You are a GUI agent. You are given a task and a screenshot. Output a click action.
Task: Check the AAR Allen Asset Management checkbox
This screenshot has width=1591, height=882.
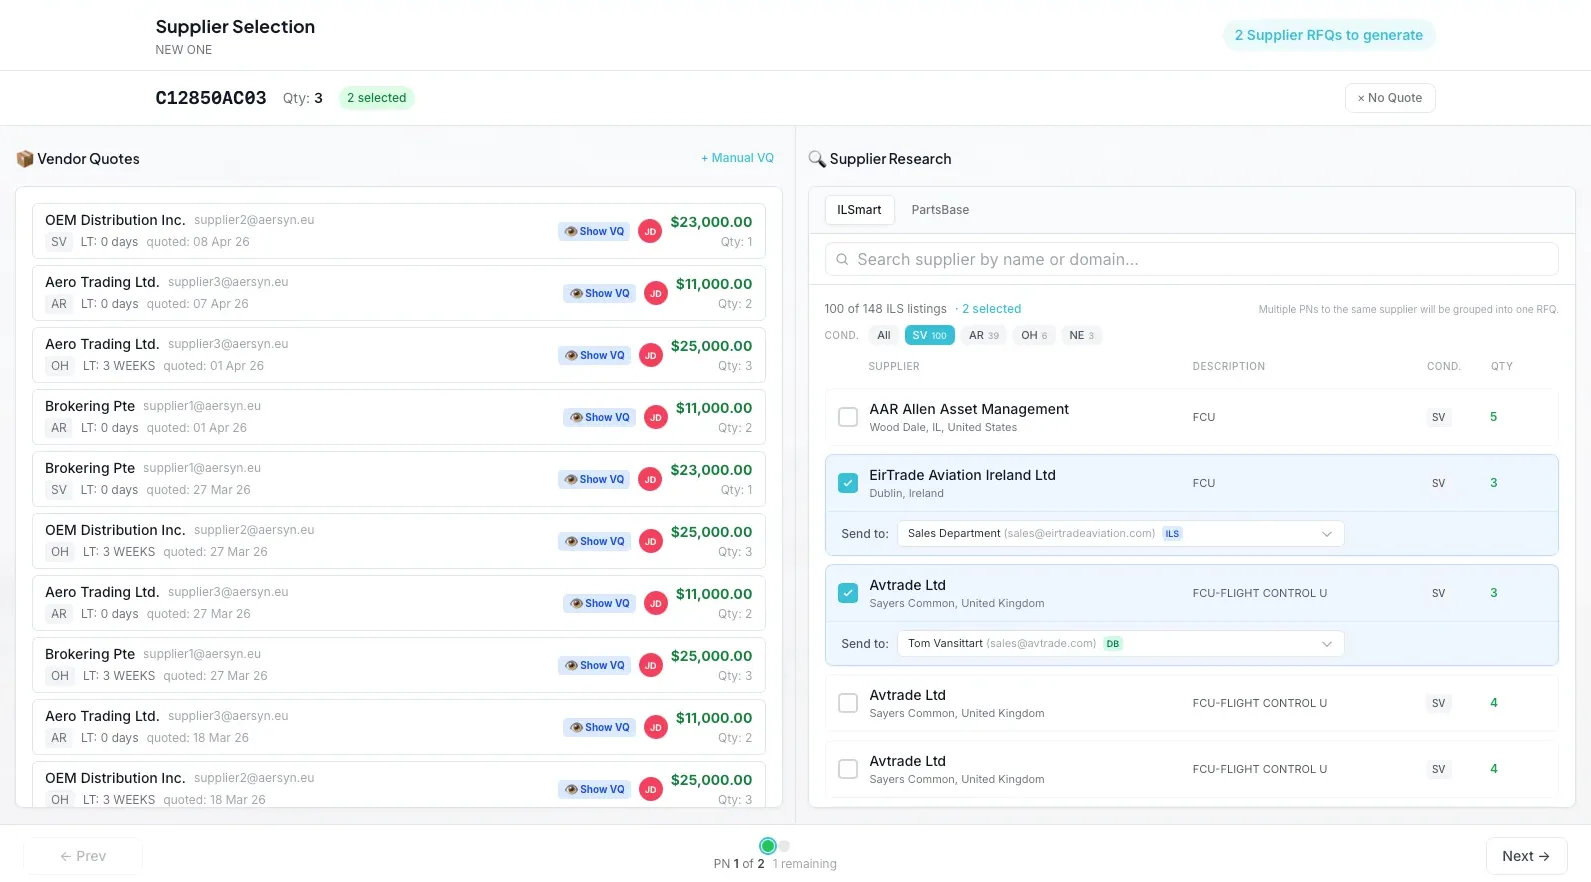(848, 417)
